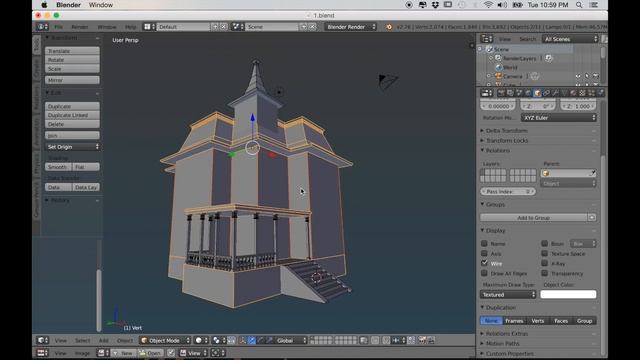Enable the Bounds checkbox

click(x=544, y=243)
